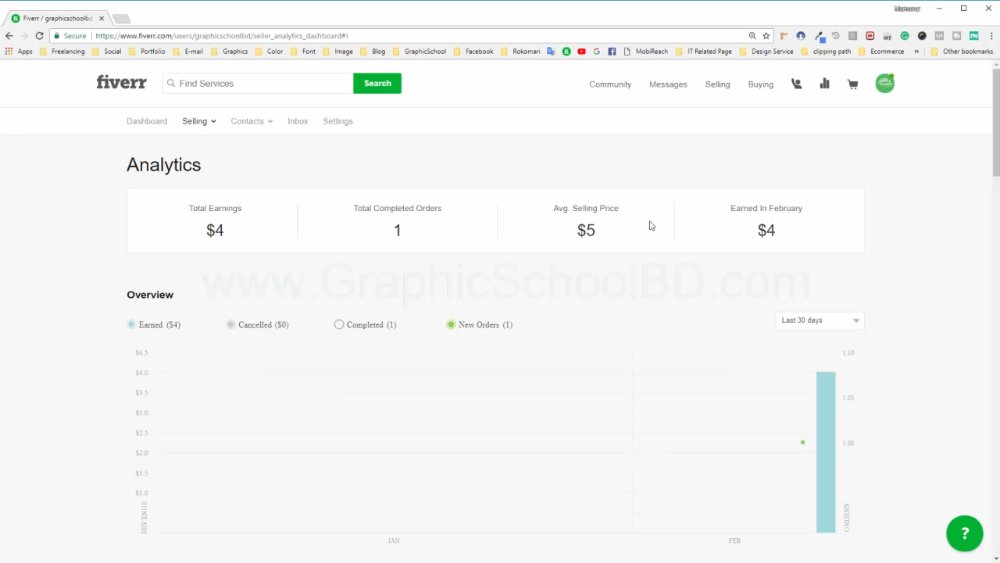
Task: Click the zoom magnifier icon in address bar
Action: point(752,36)
